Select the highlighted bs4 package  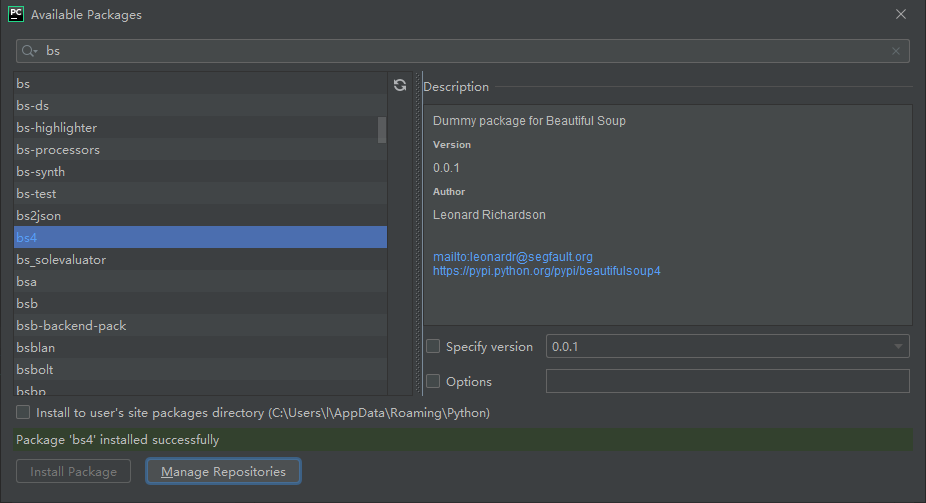[x=200, y=237]
